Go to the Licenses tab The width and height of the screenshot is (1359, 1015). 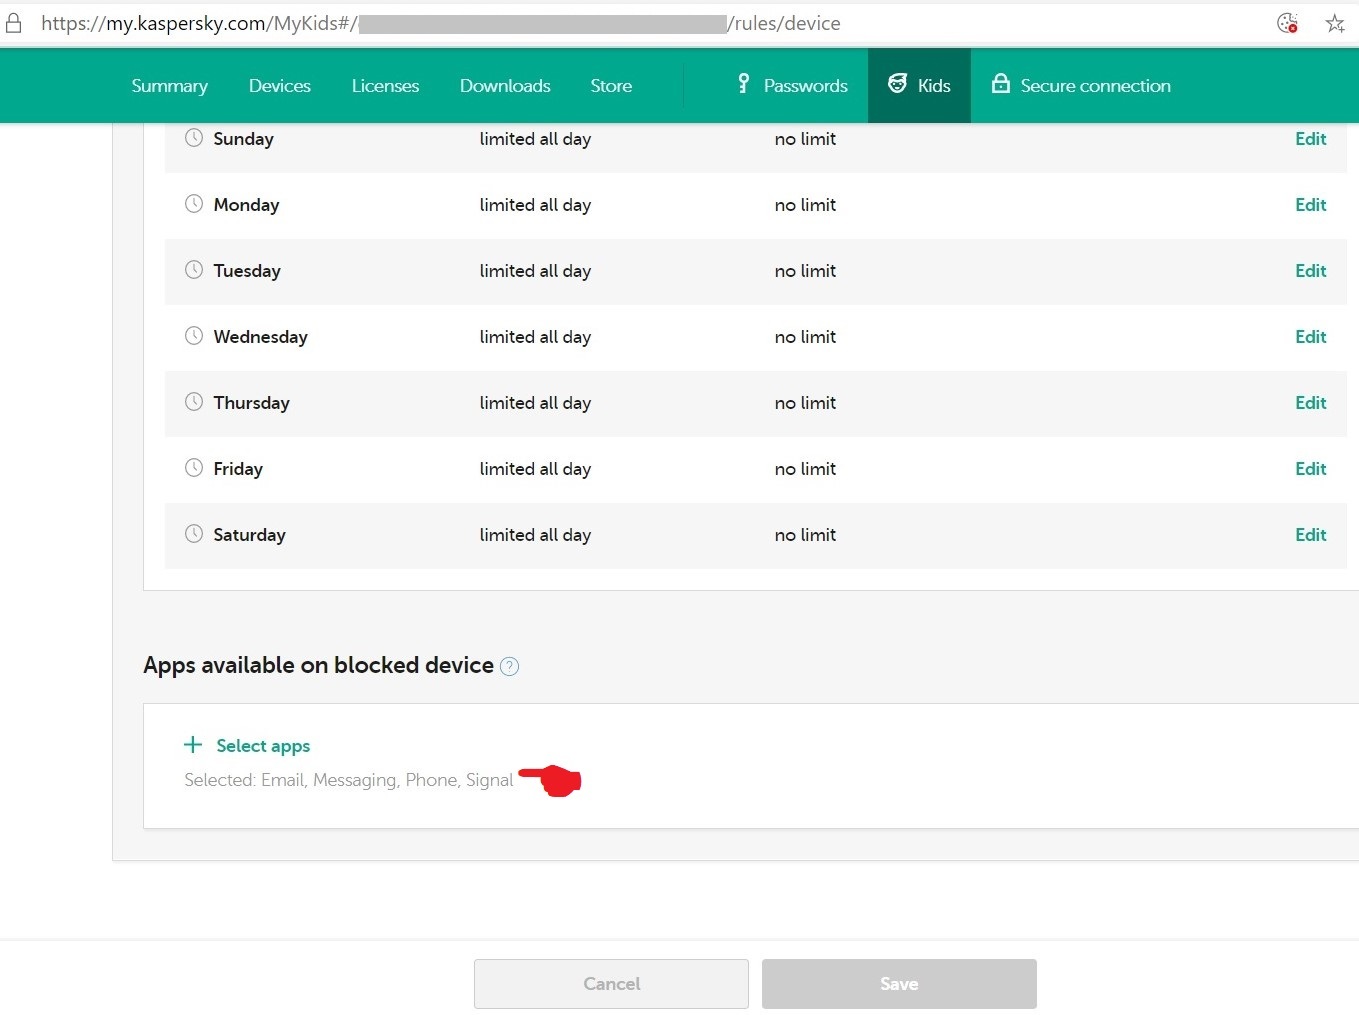point(385,86)
